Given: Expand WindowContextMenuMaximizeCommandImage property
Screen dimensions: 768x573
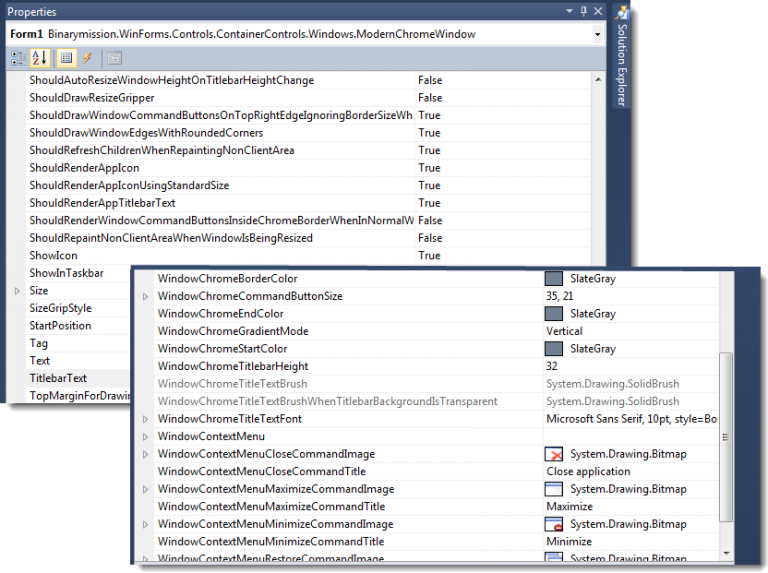Looking at the screenshot, I should pos(145,489).
